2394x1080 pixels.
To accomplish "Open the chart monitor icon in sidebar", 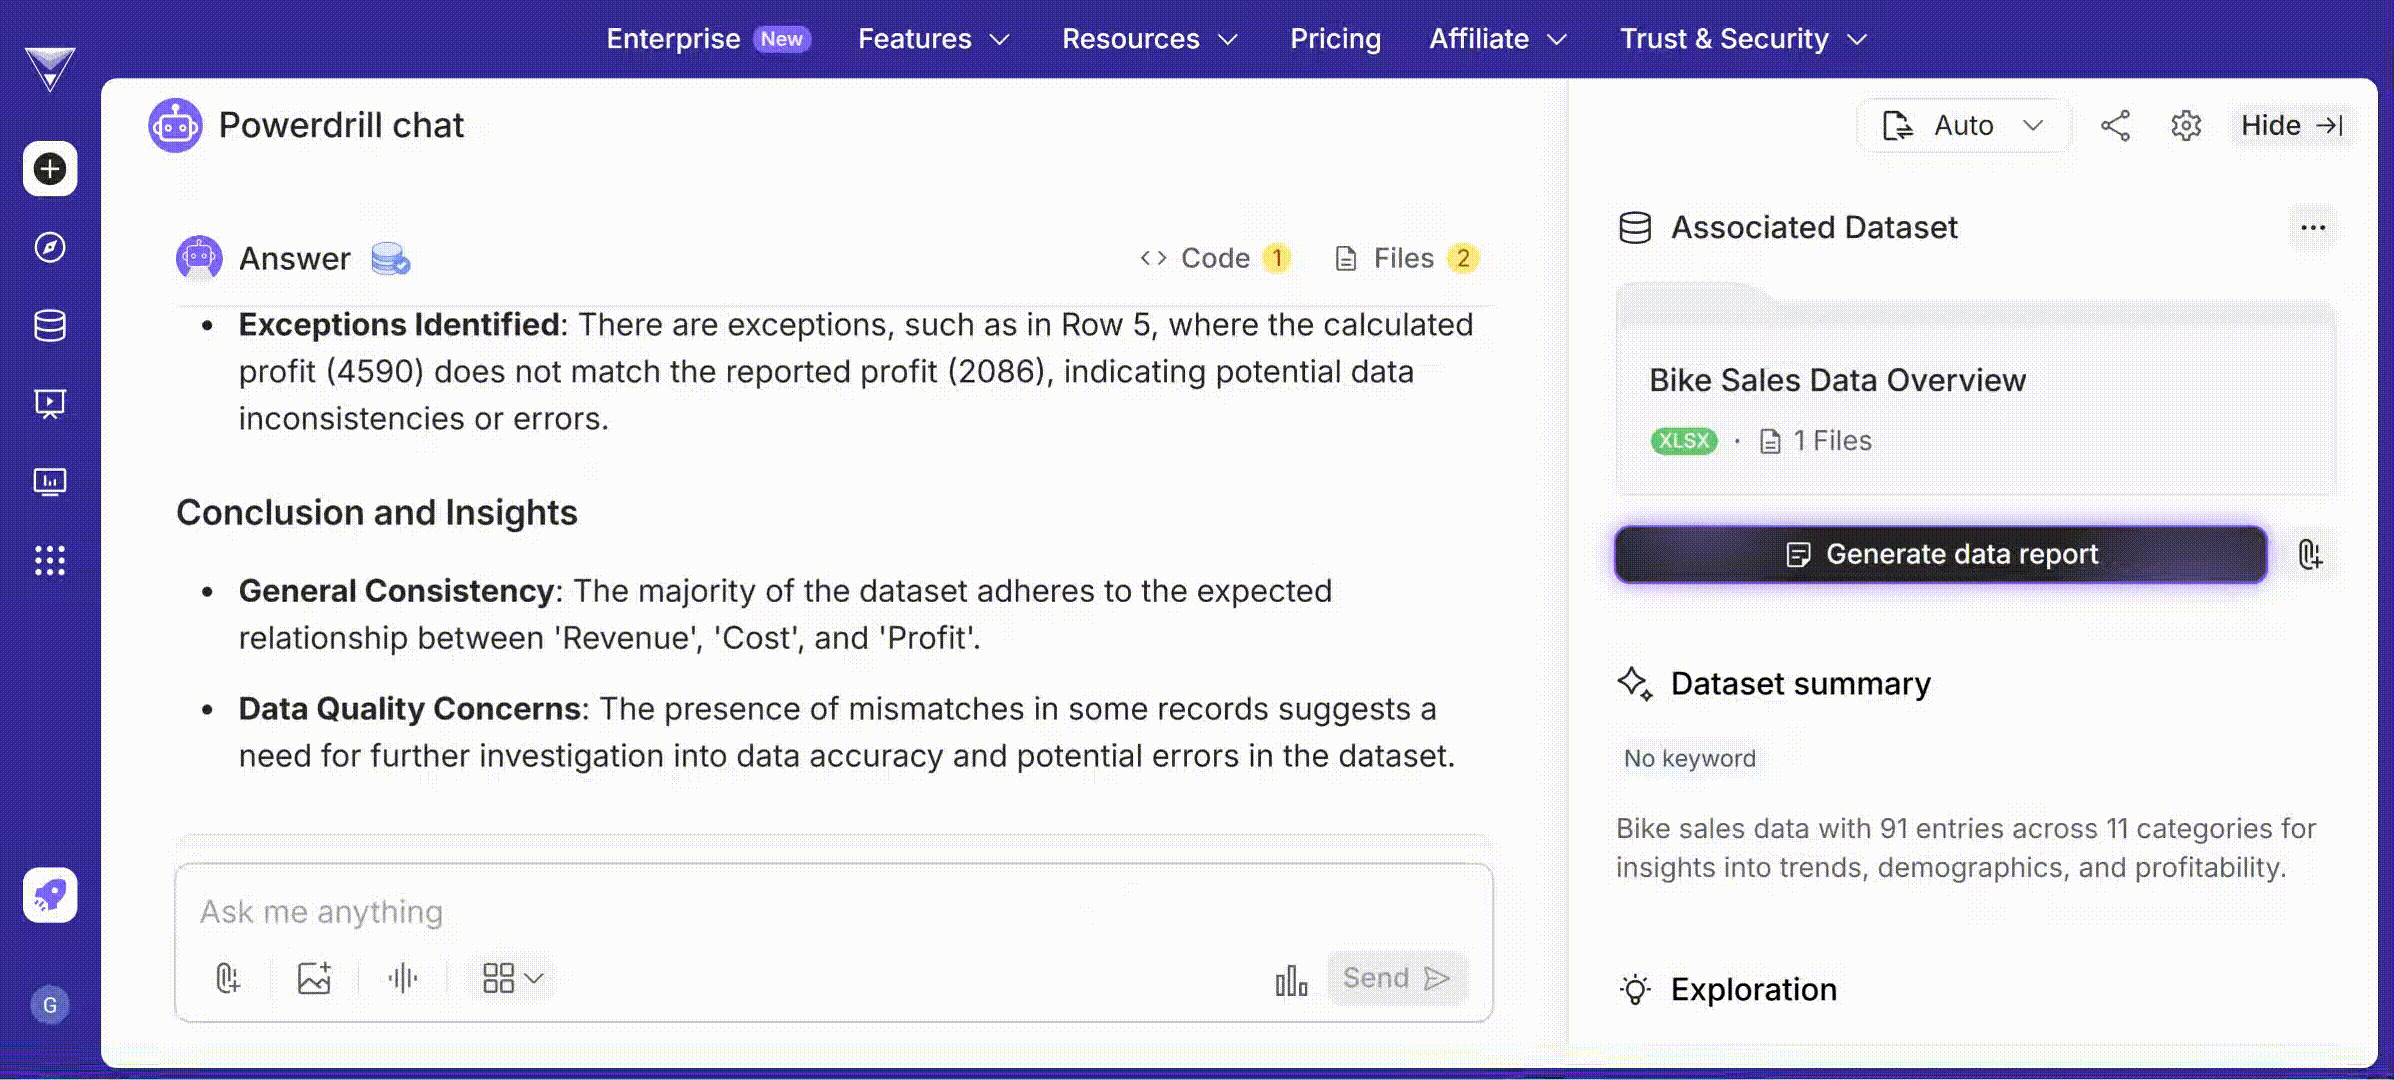I will [x=50, y=482].
